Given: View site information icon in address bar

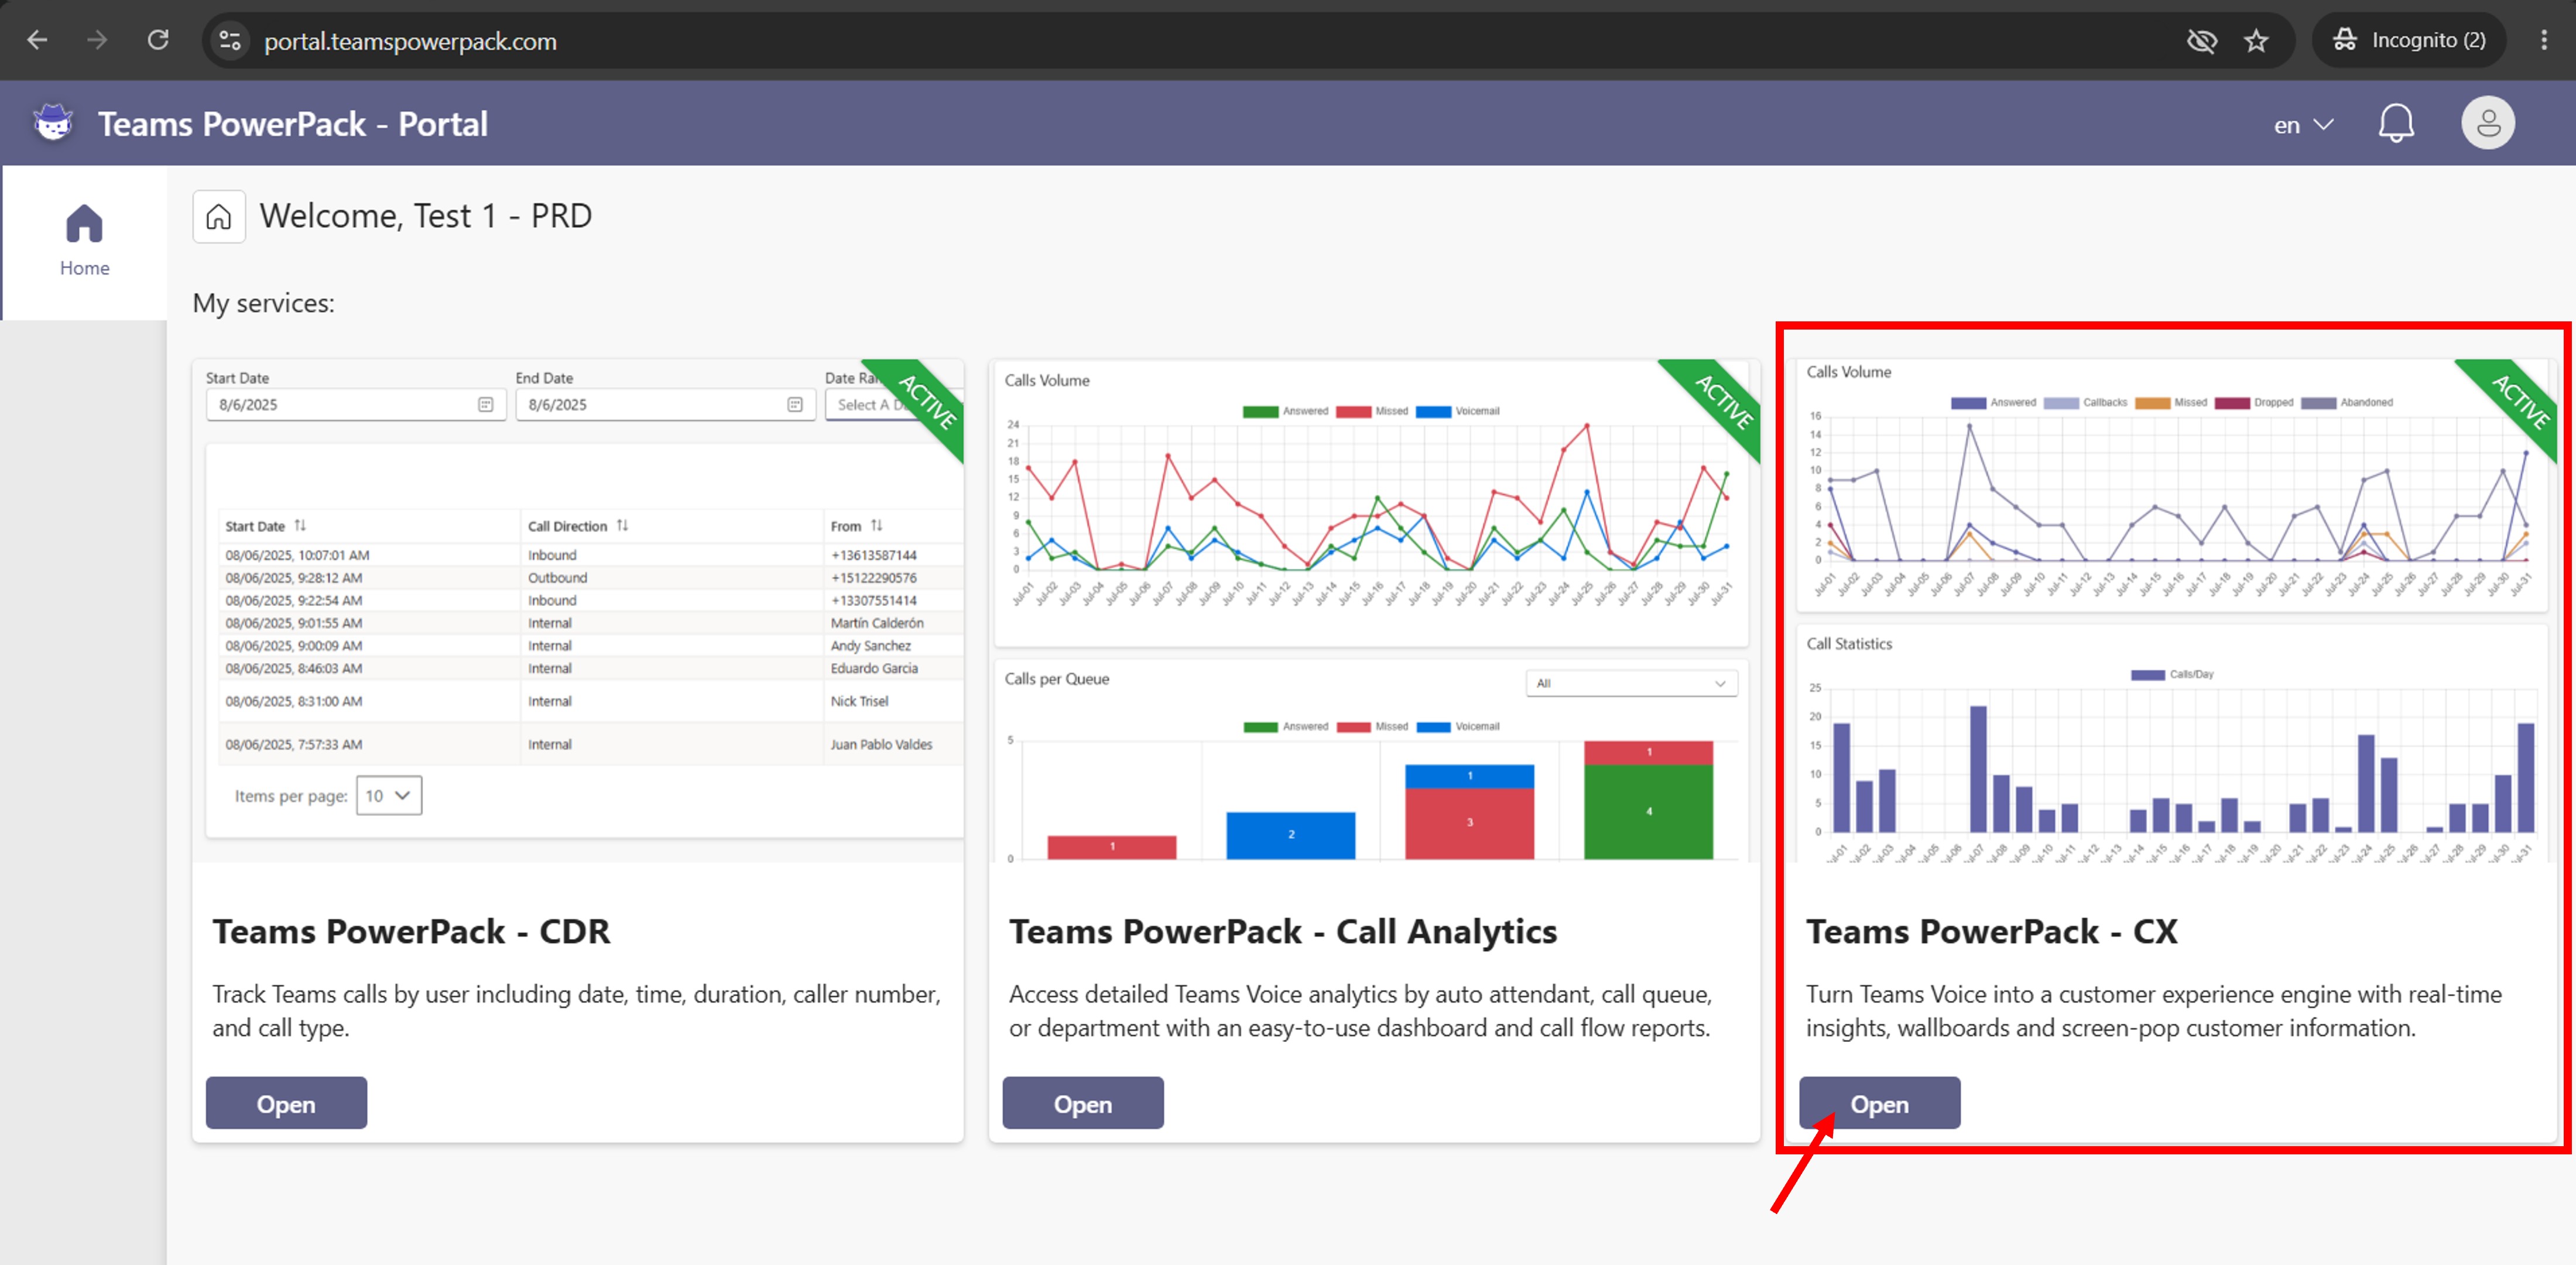Looking at the screenshot, I should (x=230, y=41).
